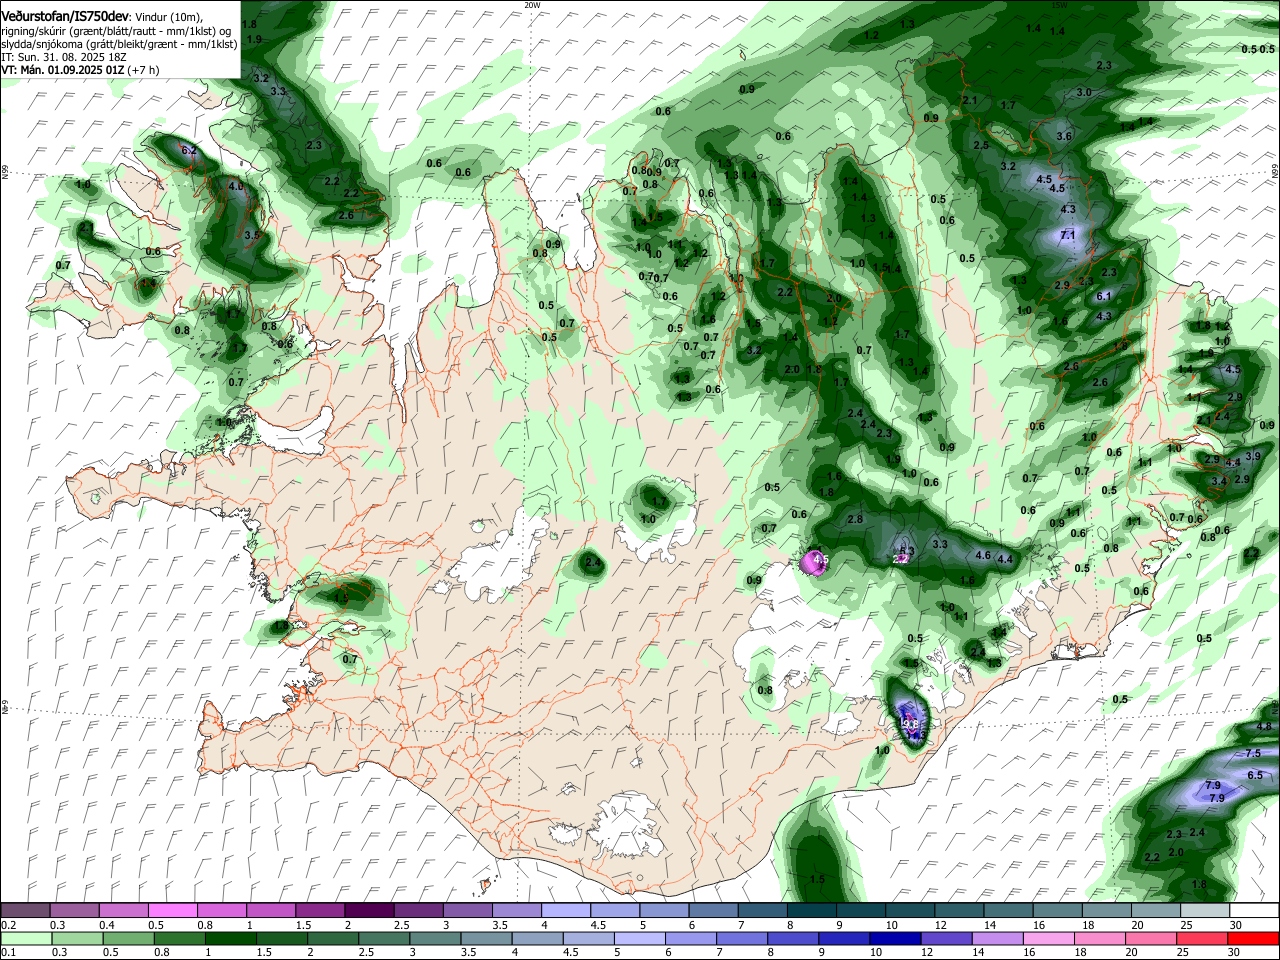The image size is (1280, 960).
Task: Click the 4.0 precipitation value in the Westfjords
Action: coord(236,186)
